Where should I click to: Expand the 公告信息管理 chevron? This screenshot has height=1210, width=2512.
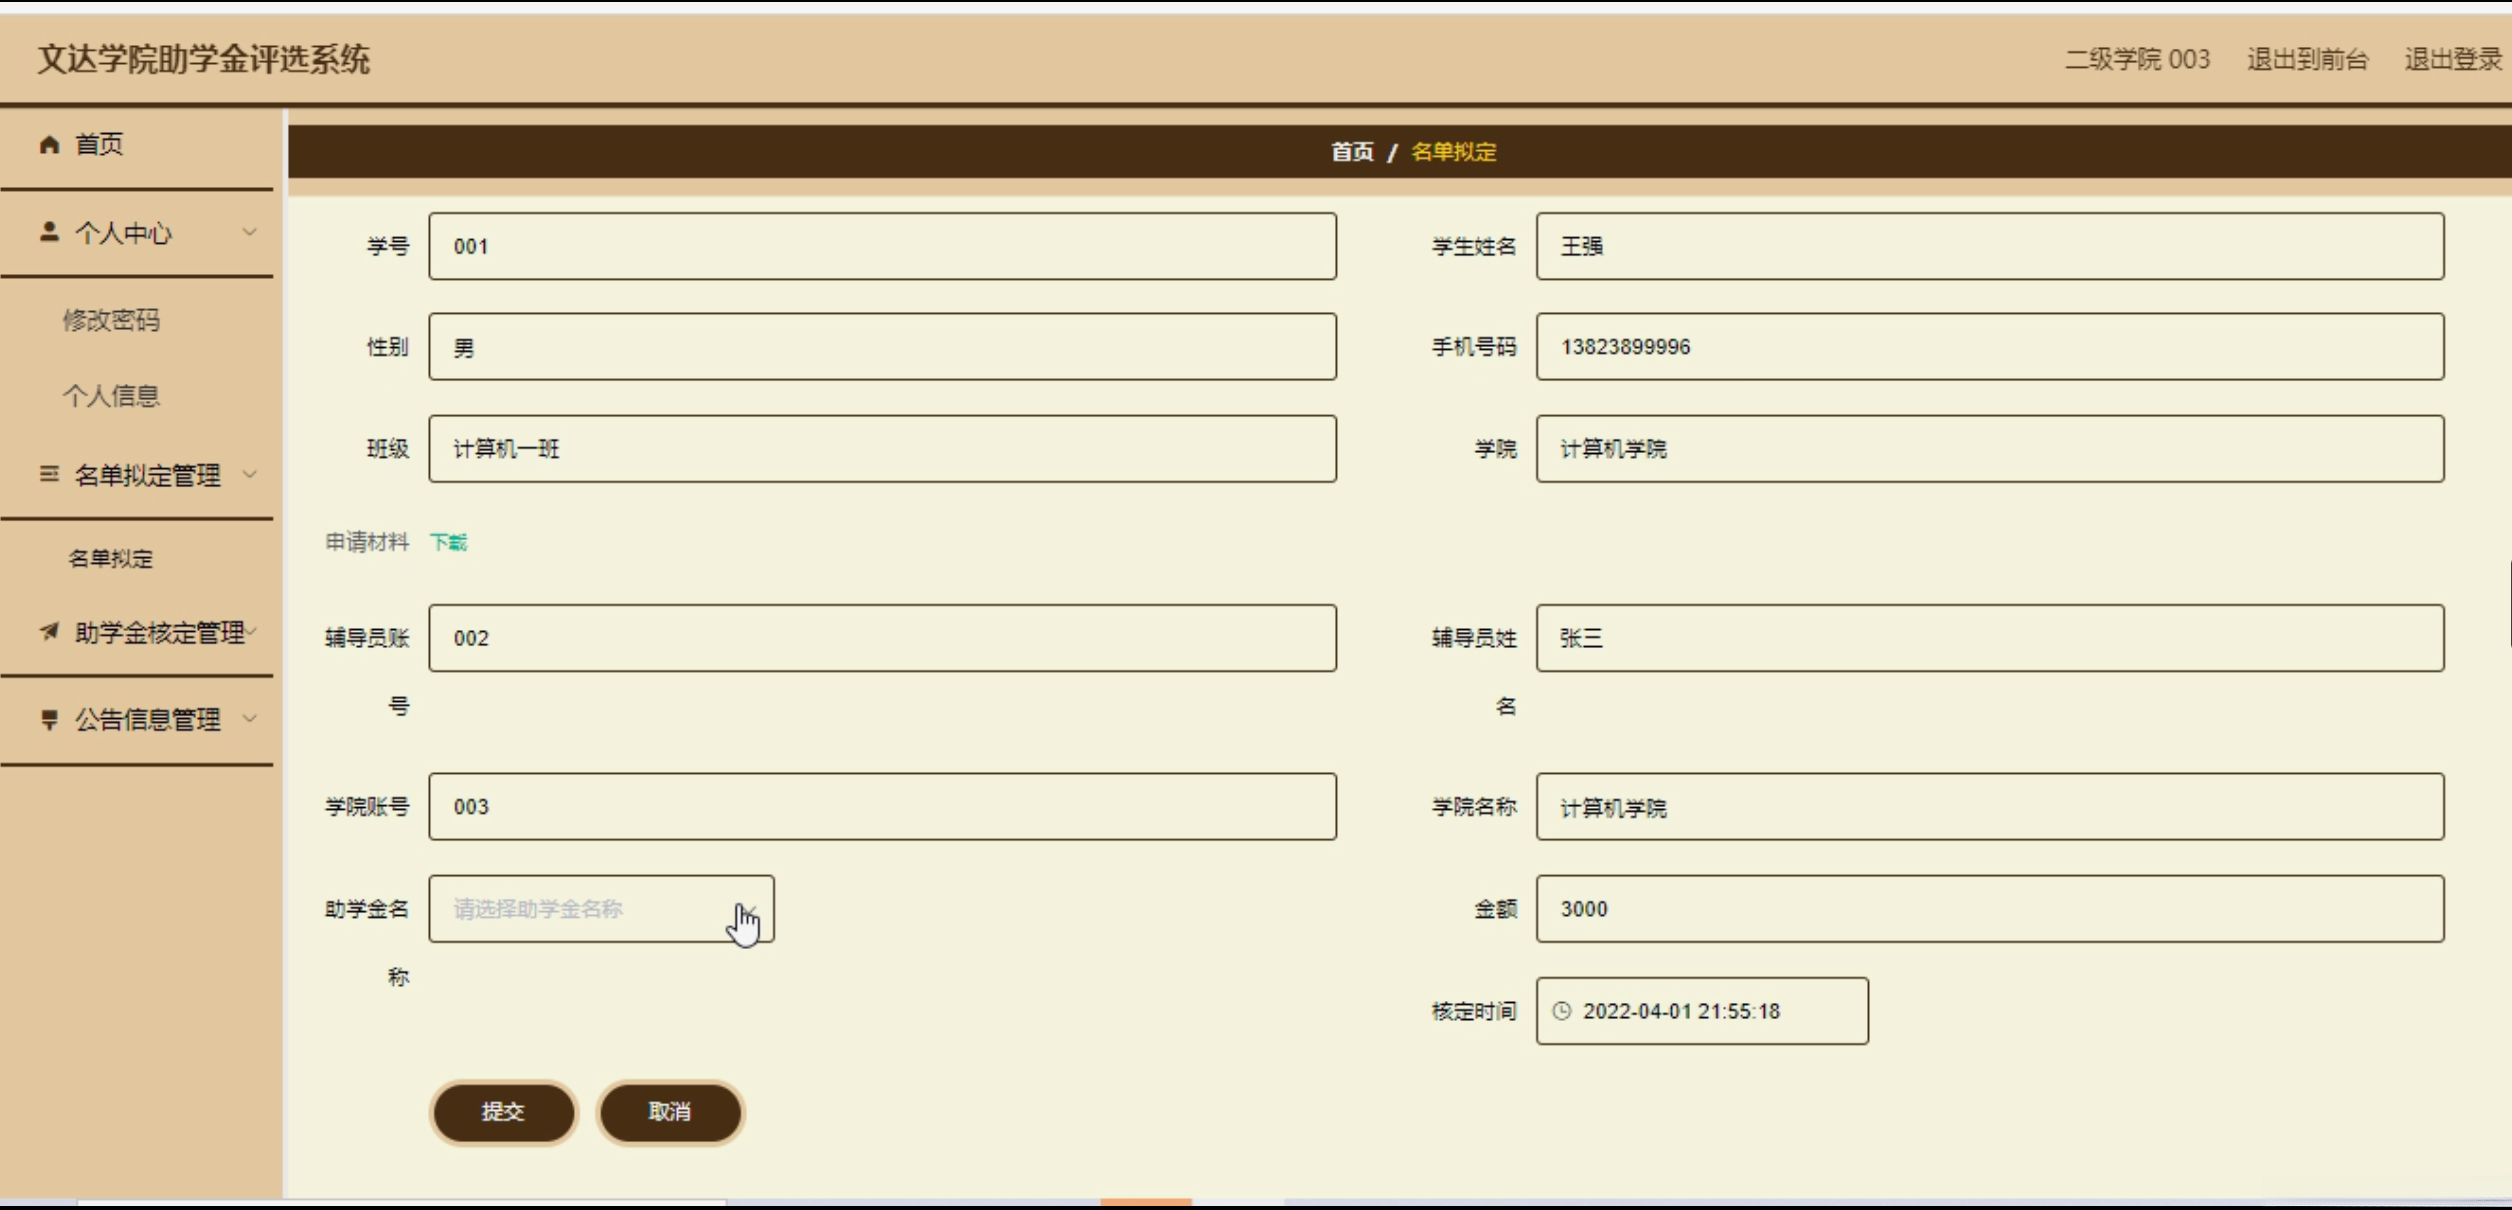click(x=250, y=718)
